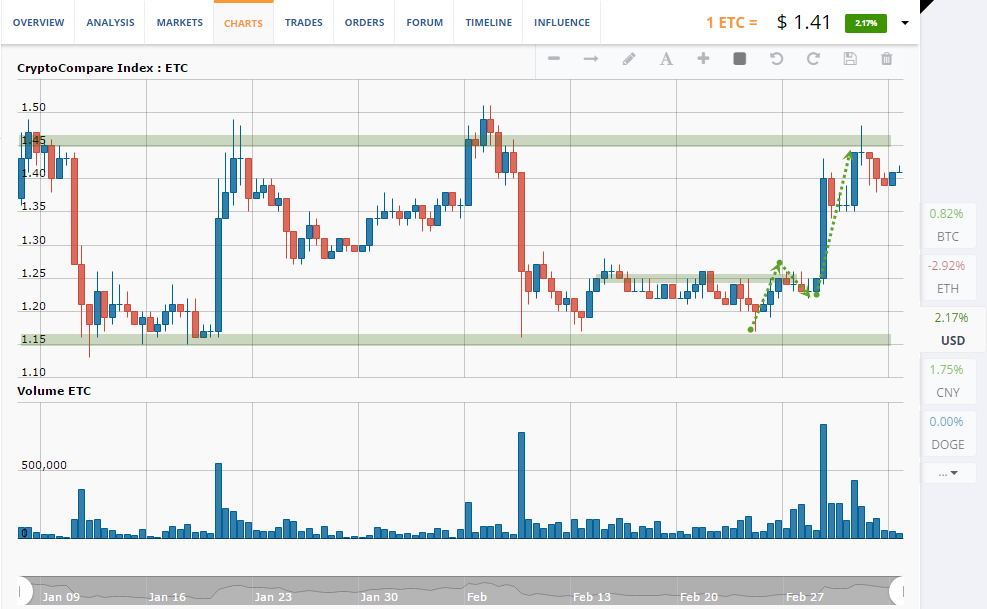Viewport: 987px width, 609px height.
Task: Select the ETH currency option
Action: tap(948, 277)
